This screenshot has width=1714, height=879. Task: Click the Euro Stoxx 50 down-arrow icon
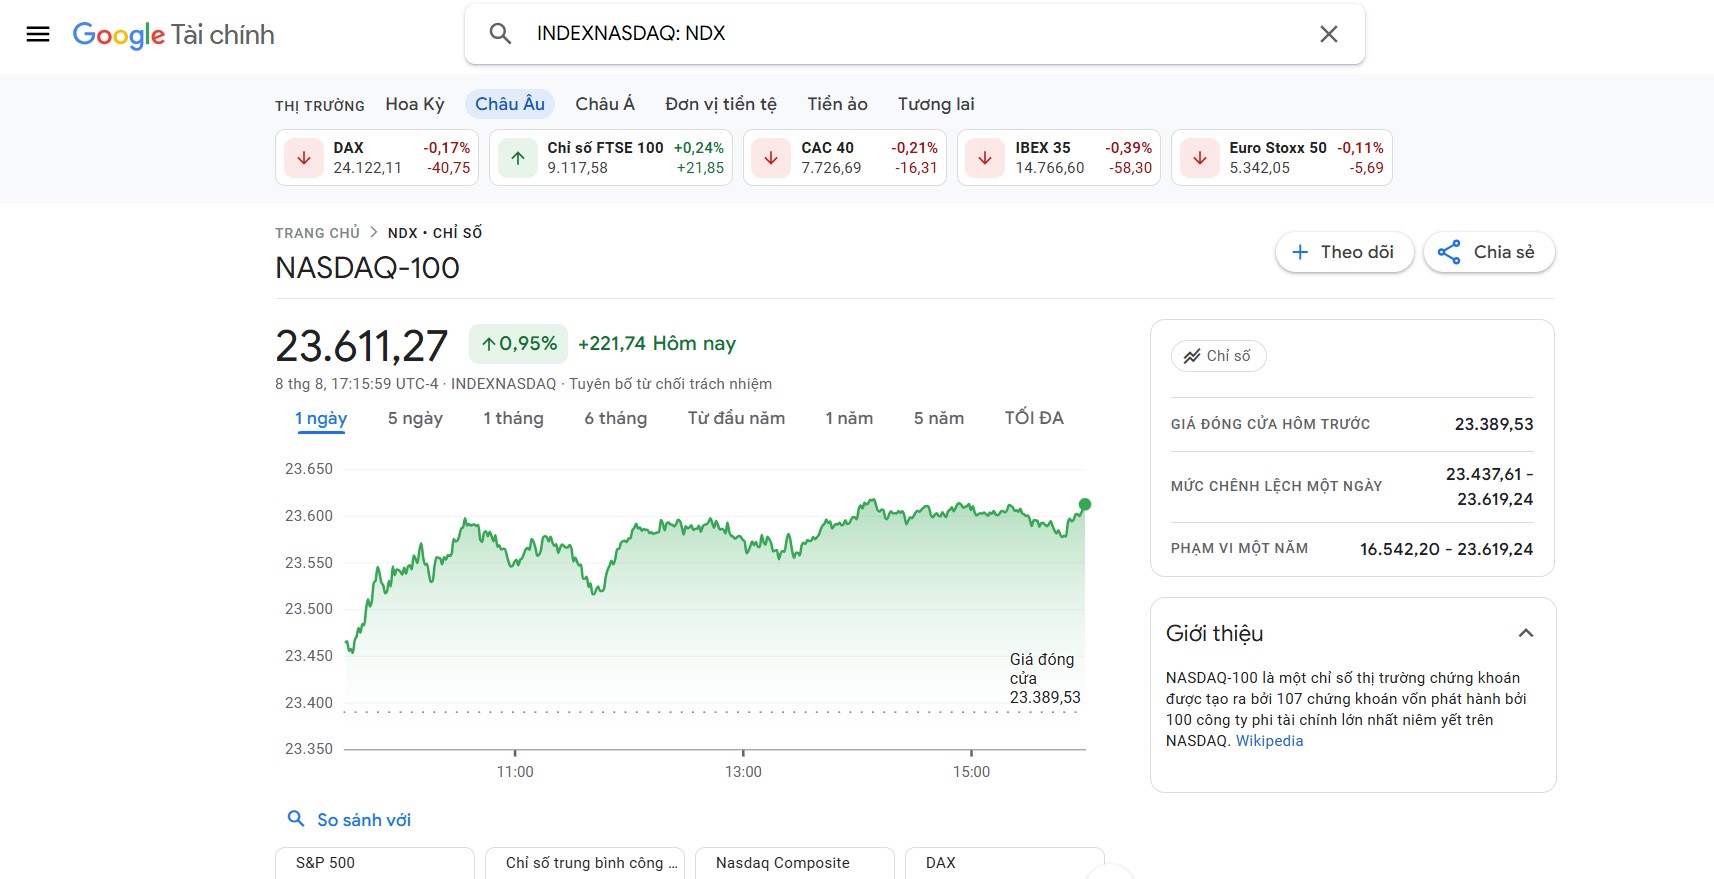click(1199, 158)
